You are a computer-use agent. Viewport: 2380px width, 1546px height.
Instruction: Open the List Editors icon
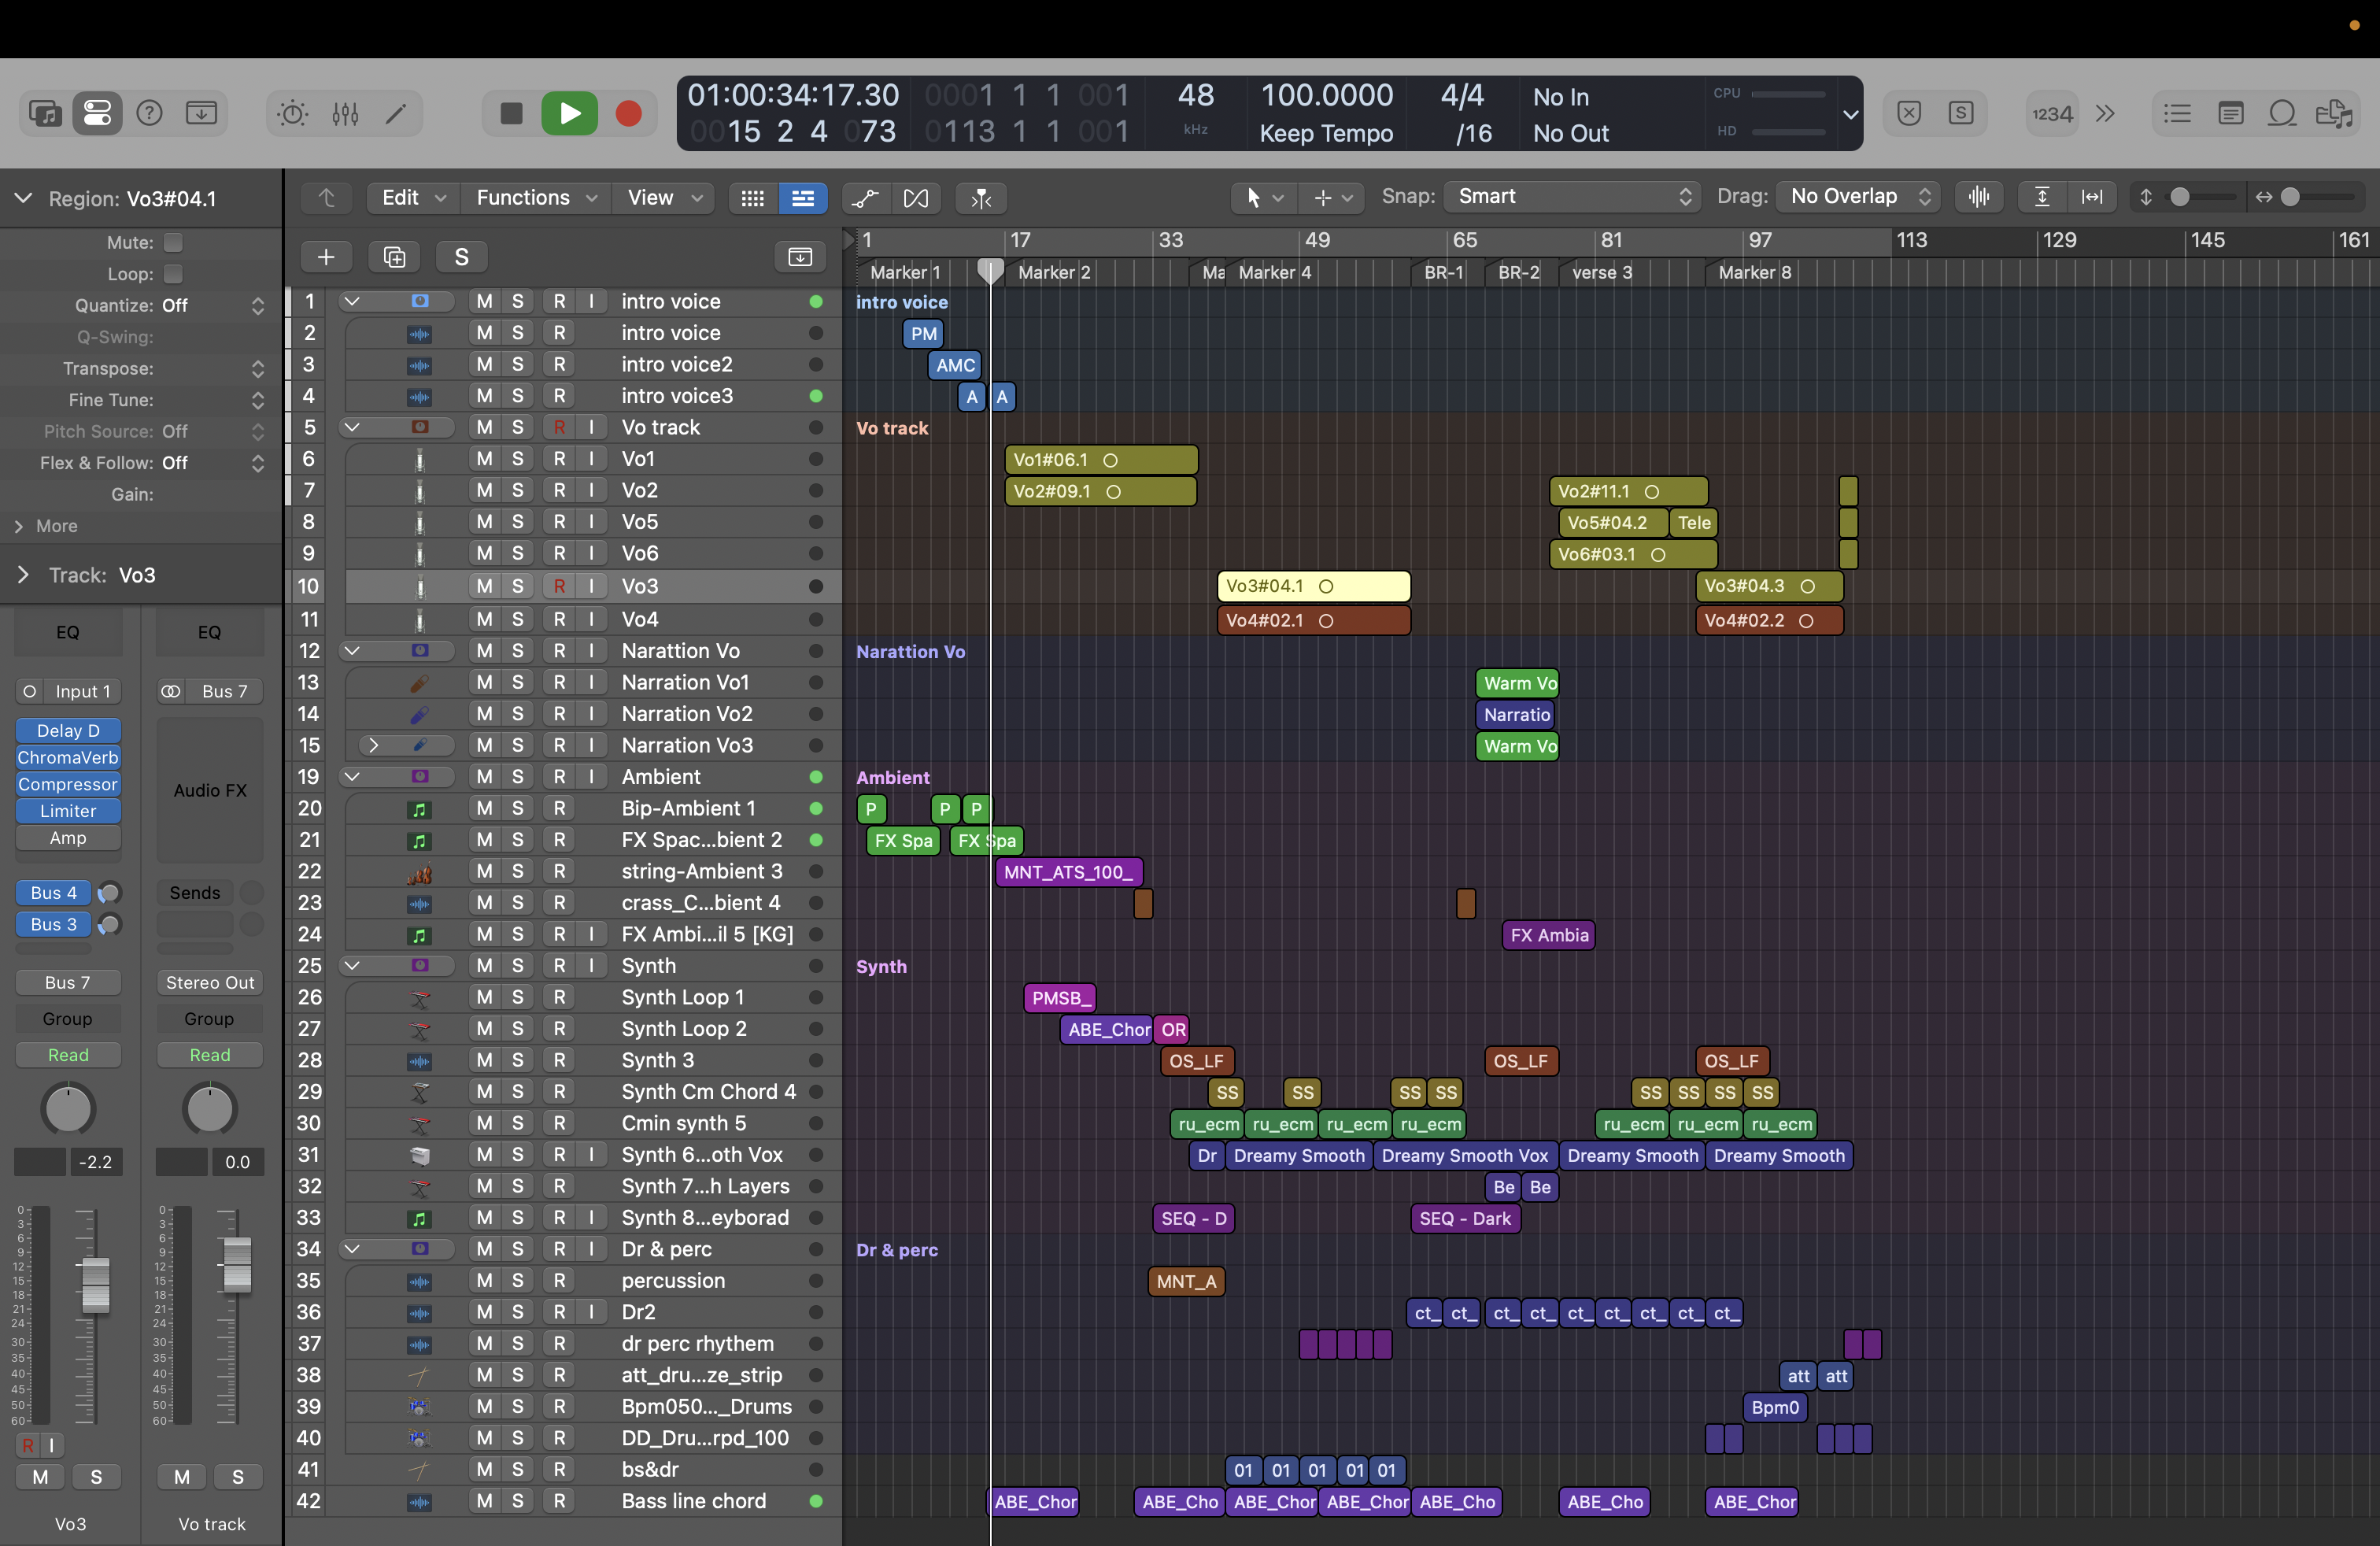click(x=2177, y=113)
